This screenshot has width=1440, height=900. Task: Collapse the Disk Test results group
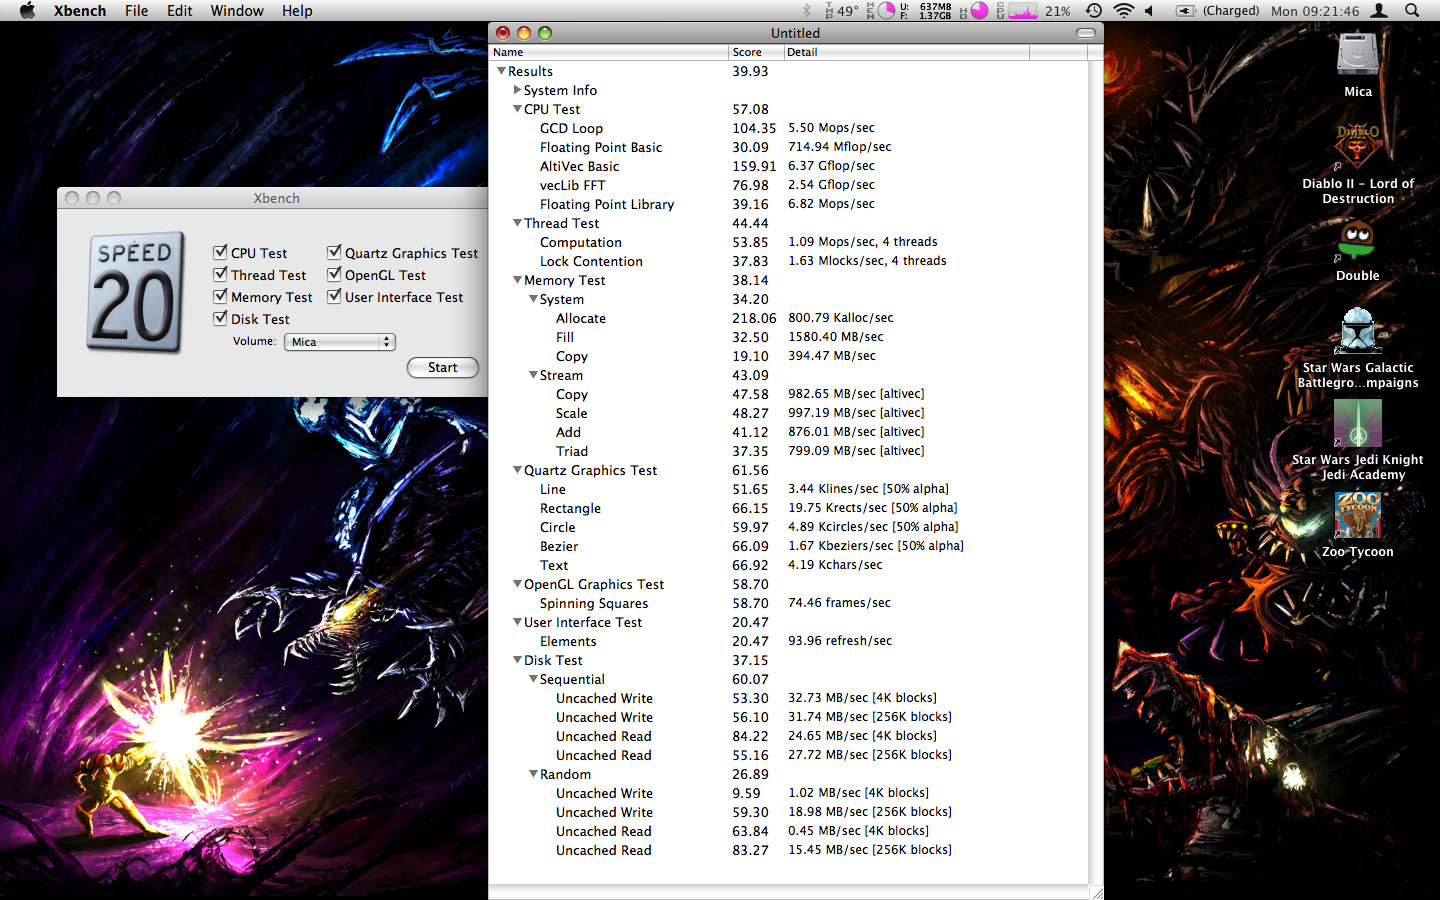[517, 660]
